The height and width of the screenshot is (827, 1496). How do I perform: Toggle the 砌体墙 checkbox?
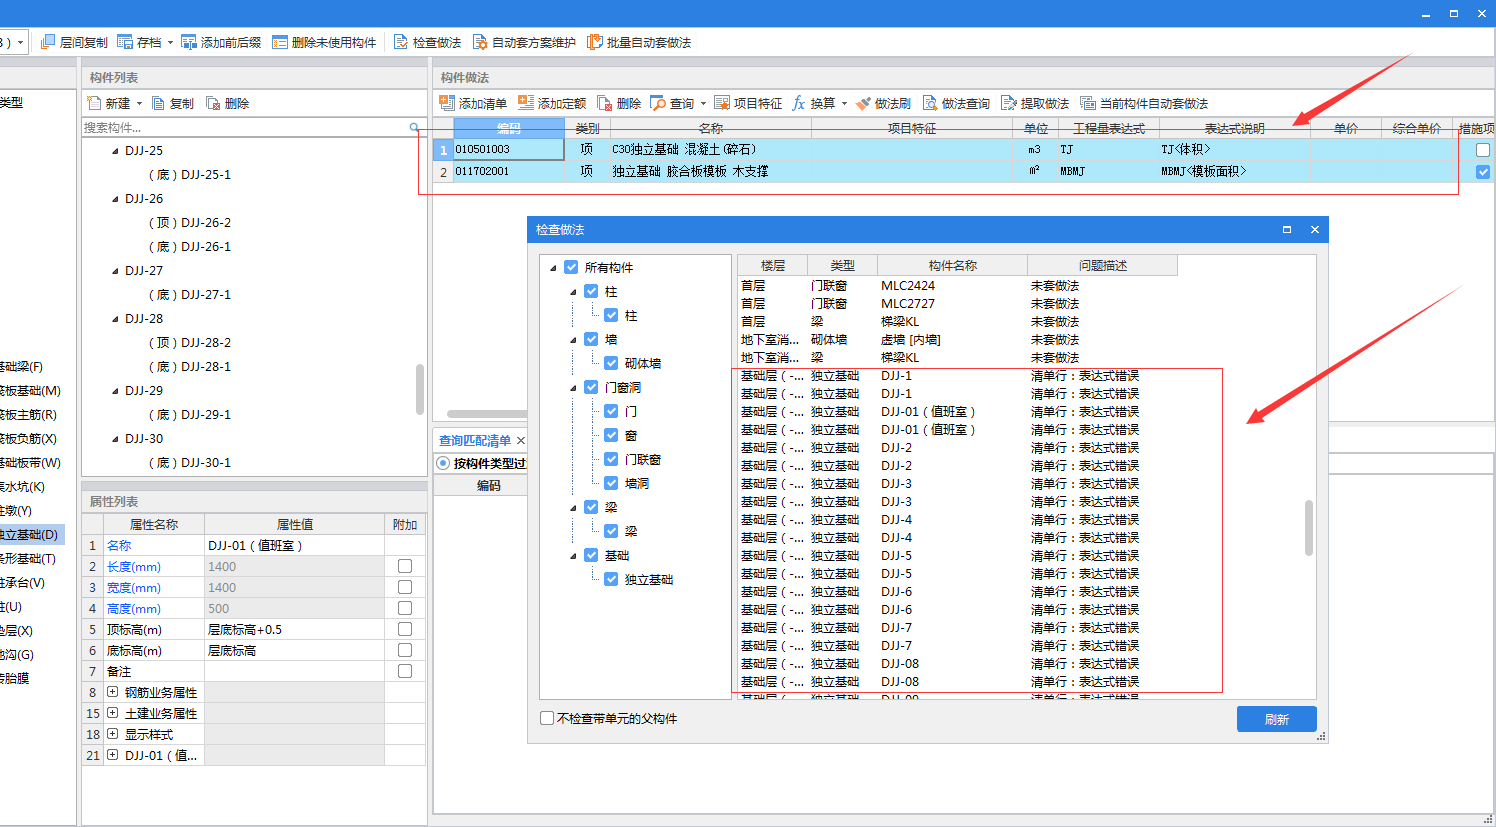[611, 363]
